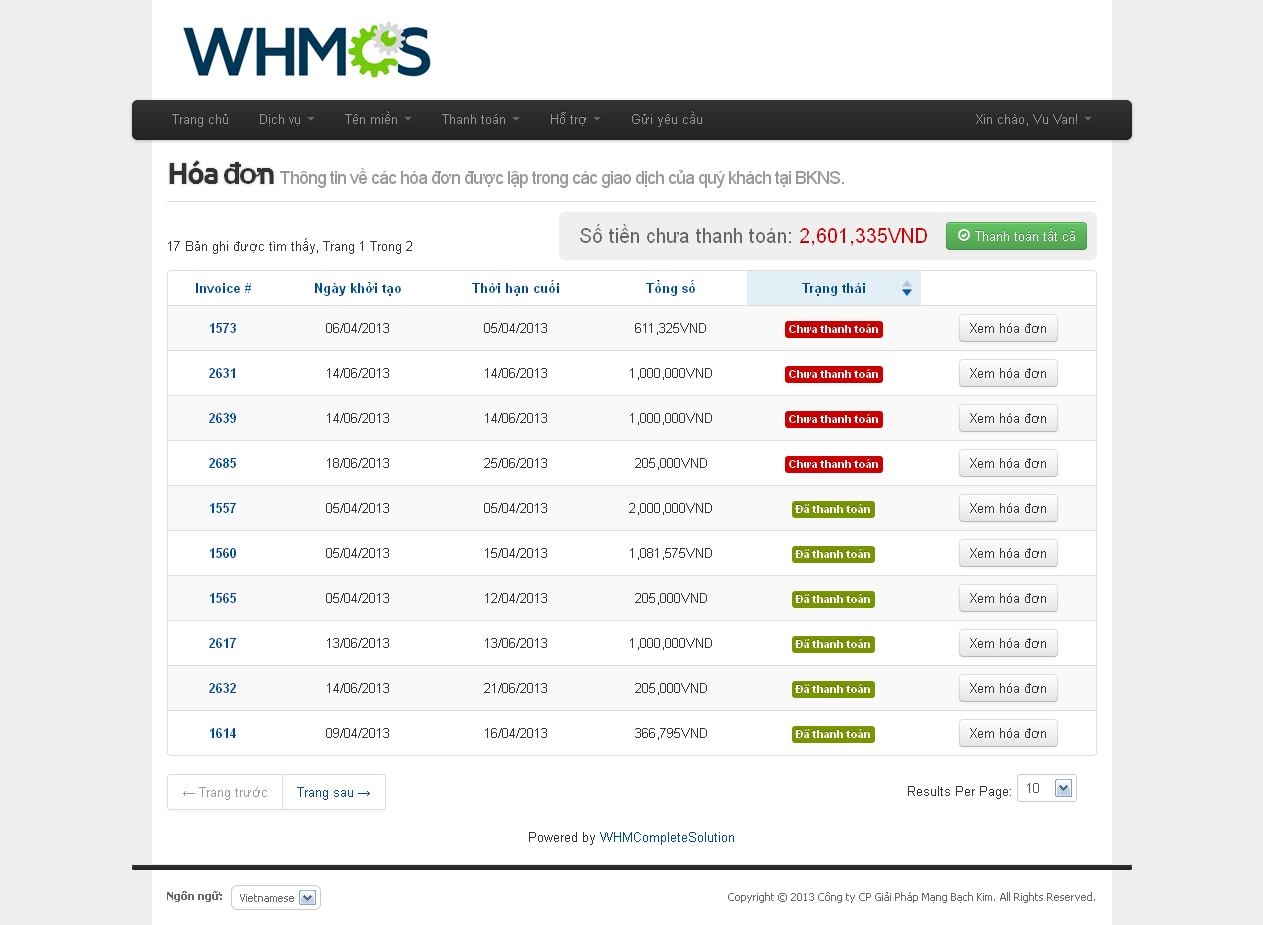Expand the Hỗ trợ menu
The image size is (1263, 925).
574,120
